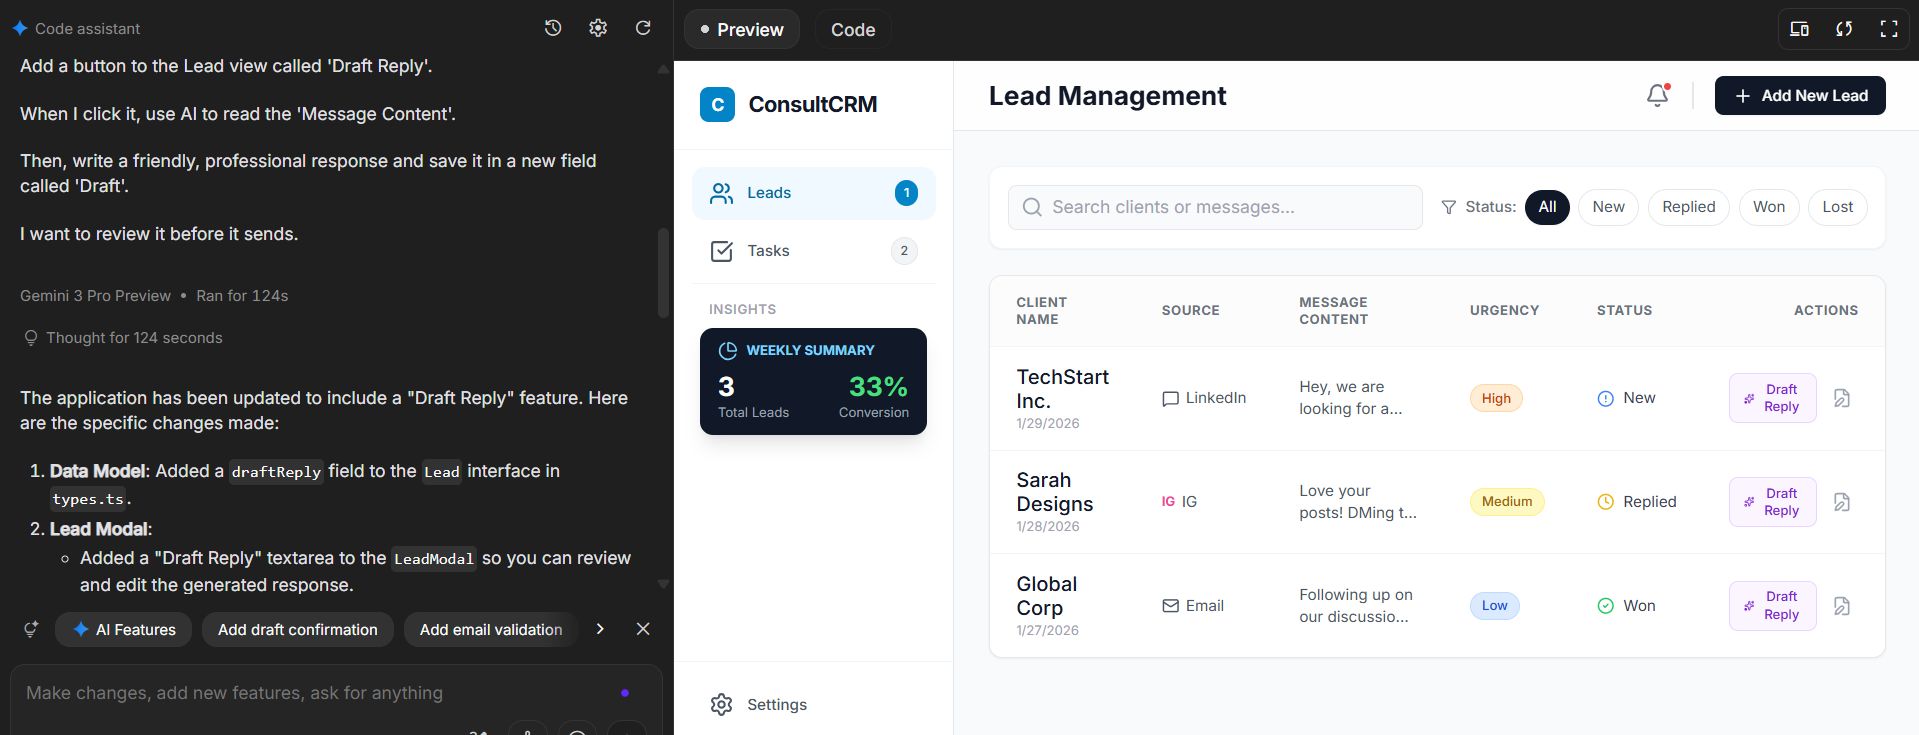Click the Code assistant sparkle logo
Image resolution: width=1919 pixels, height=735 pixels.
[x=19, y=28]
